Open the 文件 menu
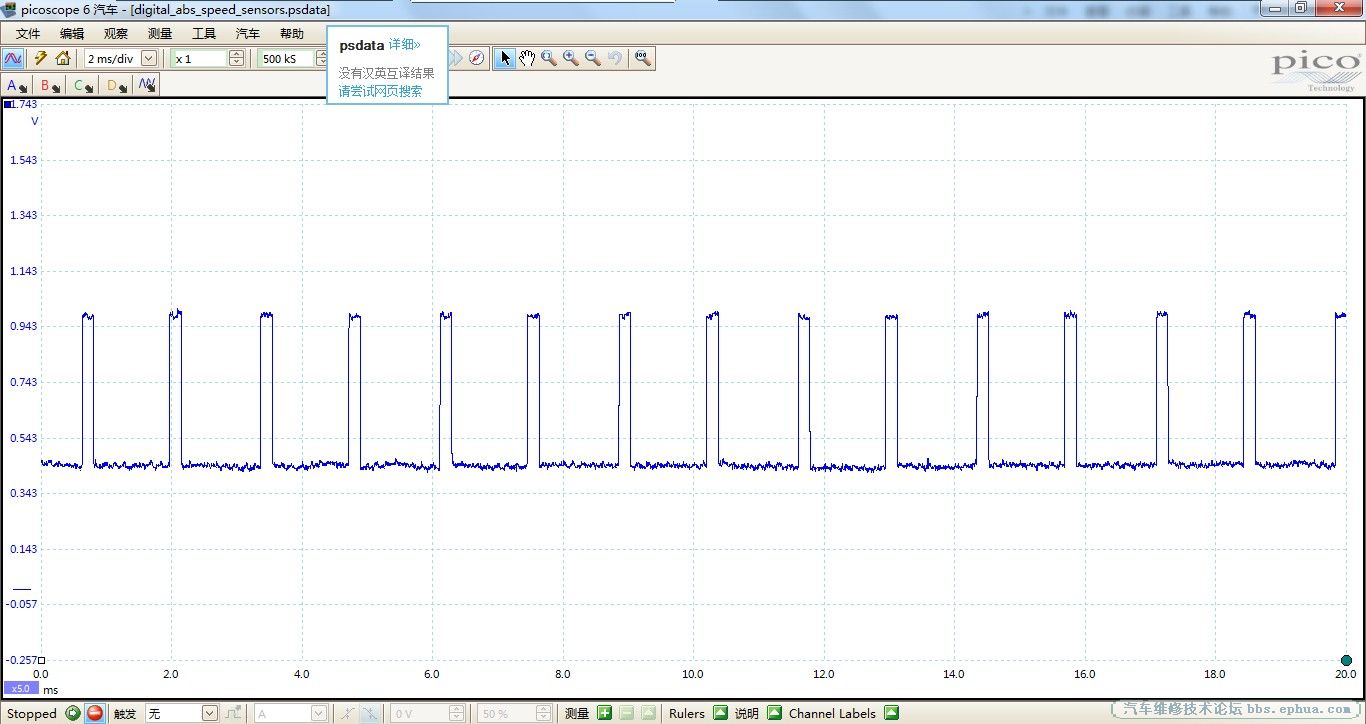Screen dimensions: 1366x724 pyautogui.click(x=28, y=33)
